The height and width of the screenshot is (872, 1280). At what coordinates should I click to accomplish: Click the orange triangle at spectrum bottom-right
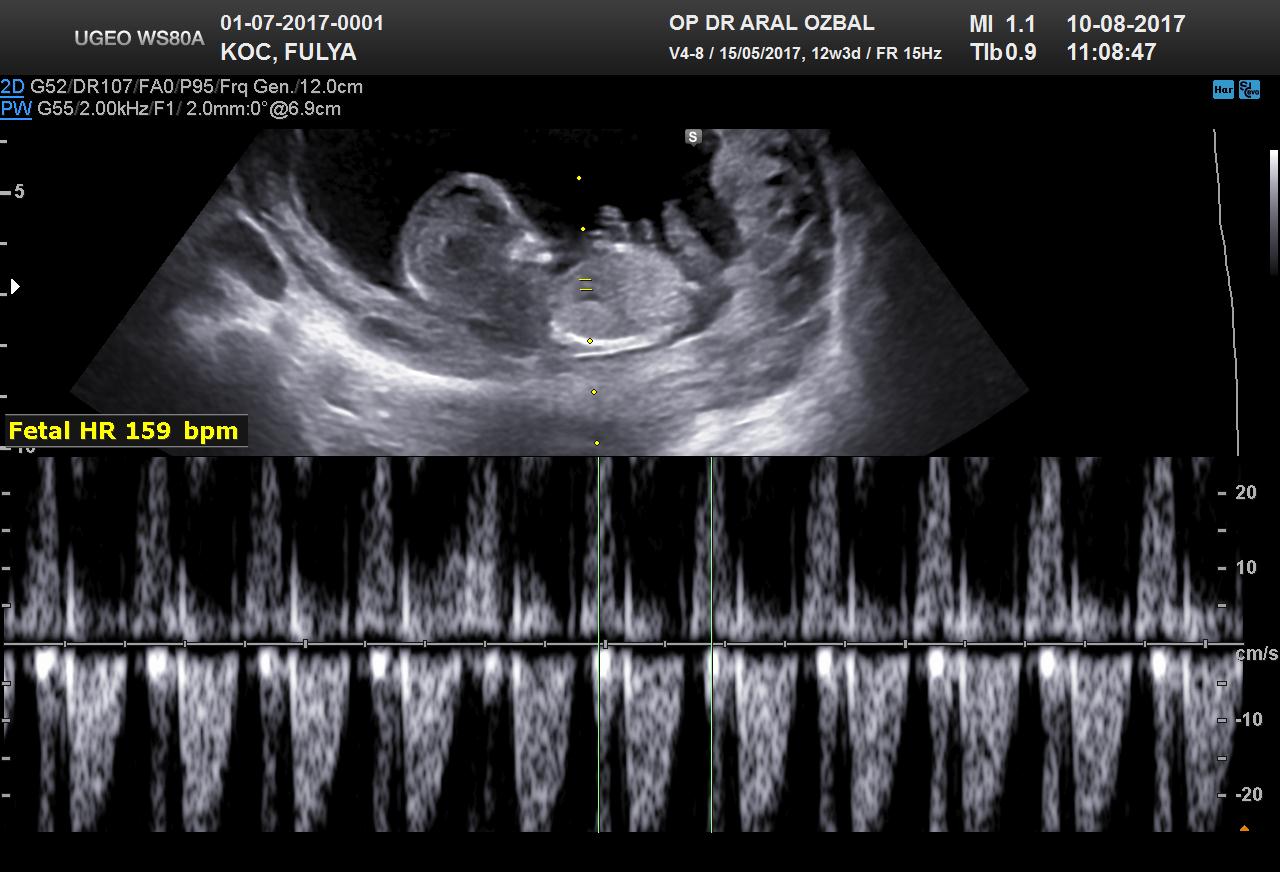click(1244, 828)
